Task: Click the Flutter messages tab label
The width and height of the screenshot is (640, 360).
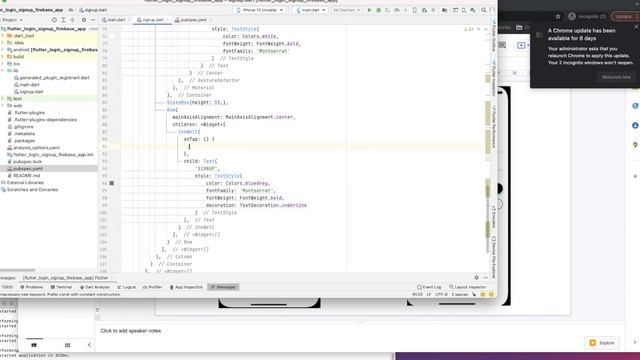Action: click(65, 278)
